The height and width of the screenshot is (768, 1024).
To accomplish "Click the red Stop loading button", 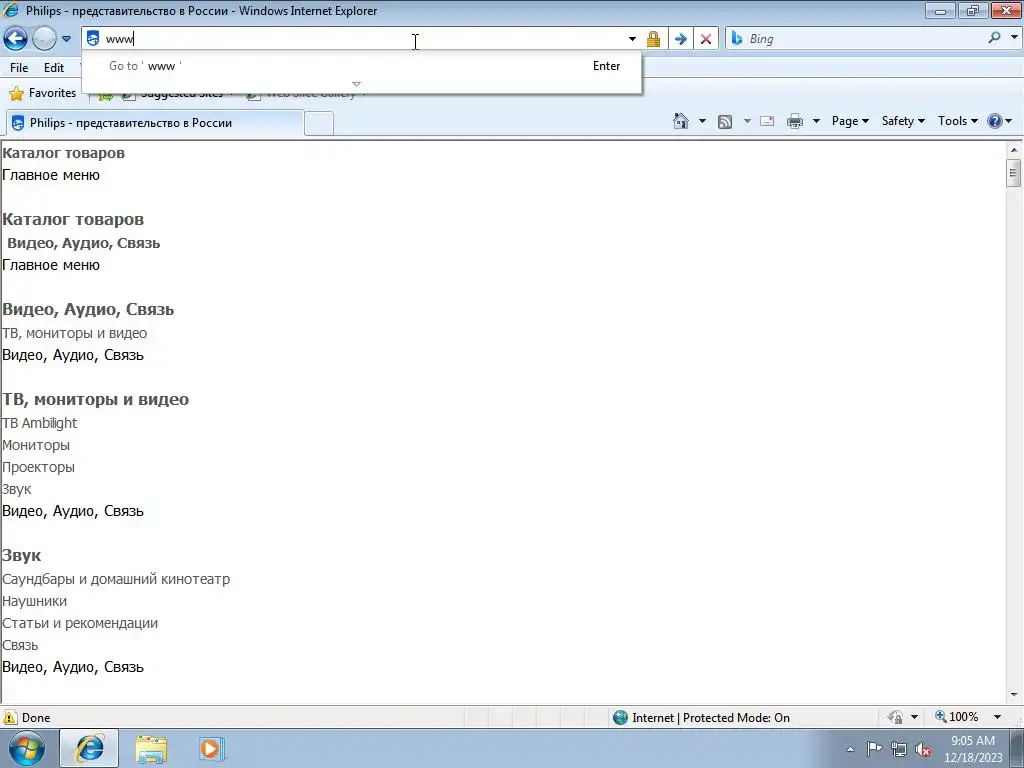I will click(706, 39).
